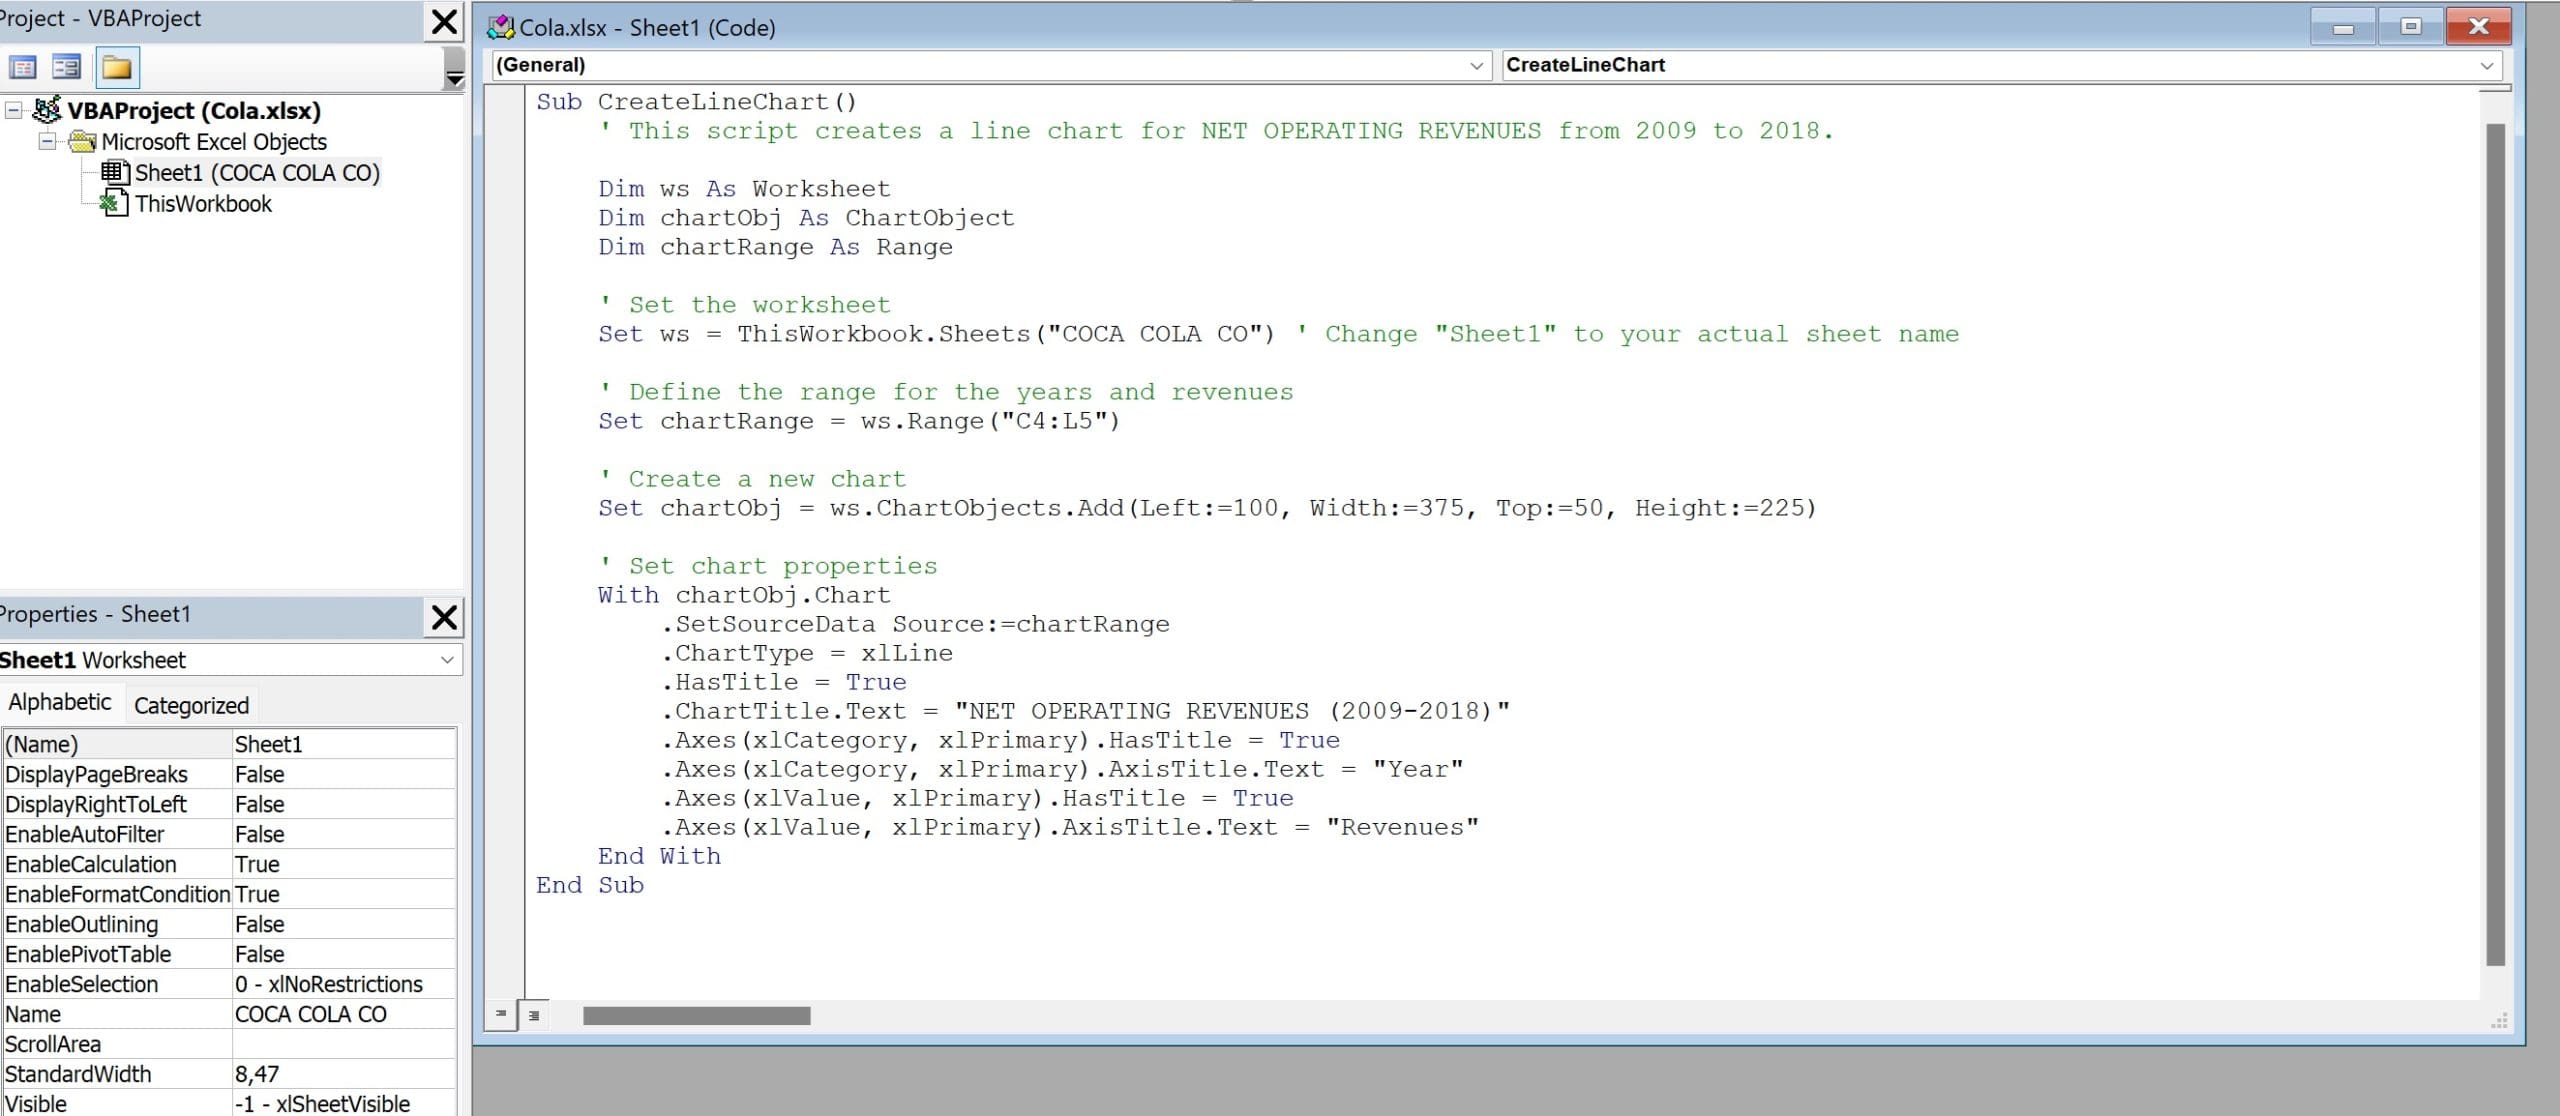Click the Visible property value xlSheetVisible
The height and width of the screenshot is (1116, 2560).
(344, 1104)
